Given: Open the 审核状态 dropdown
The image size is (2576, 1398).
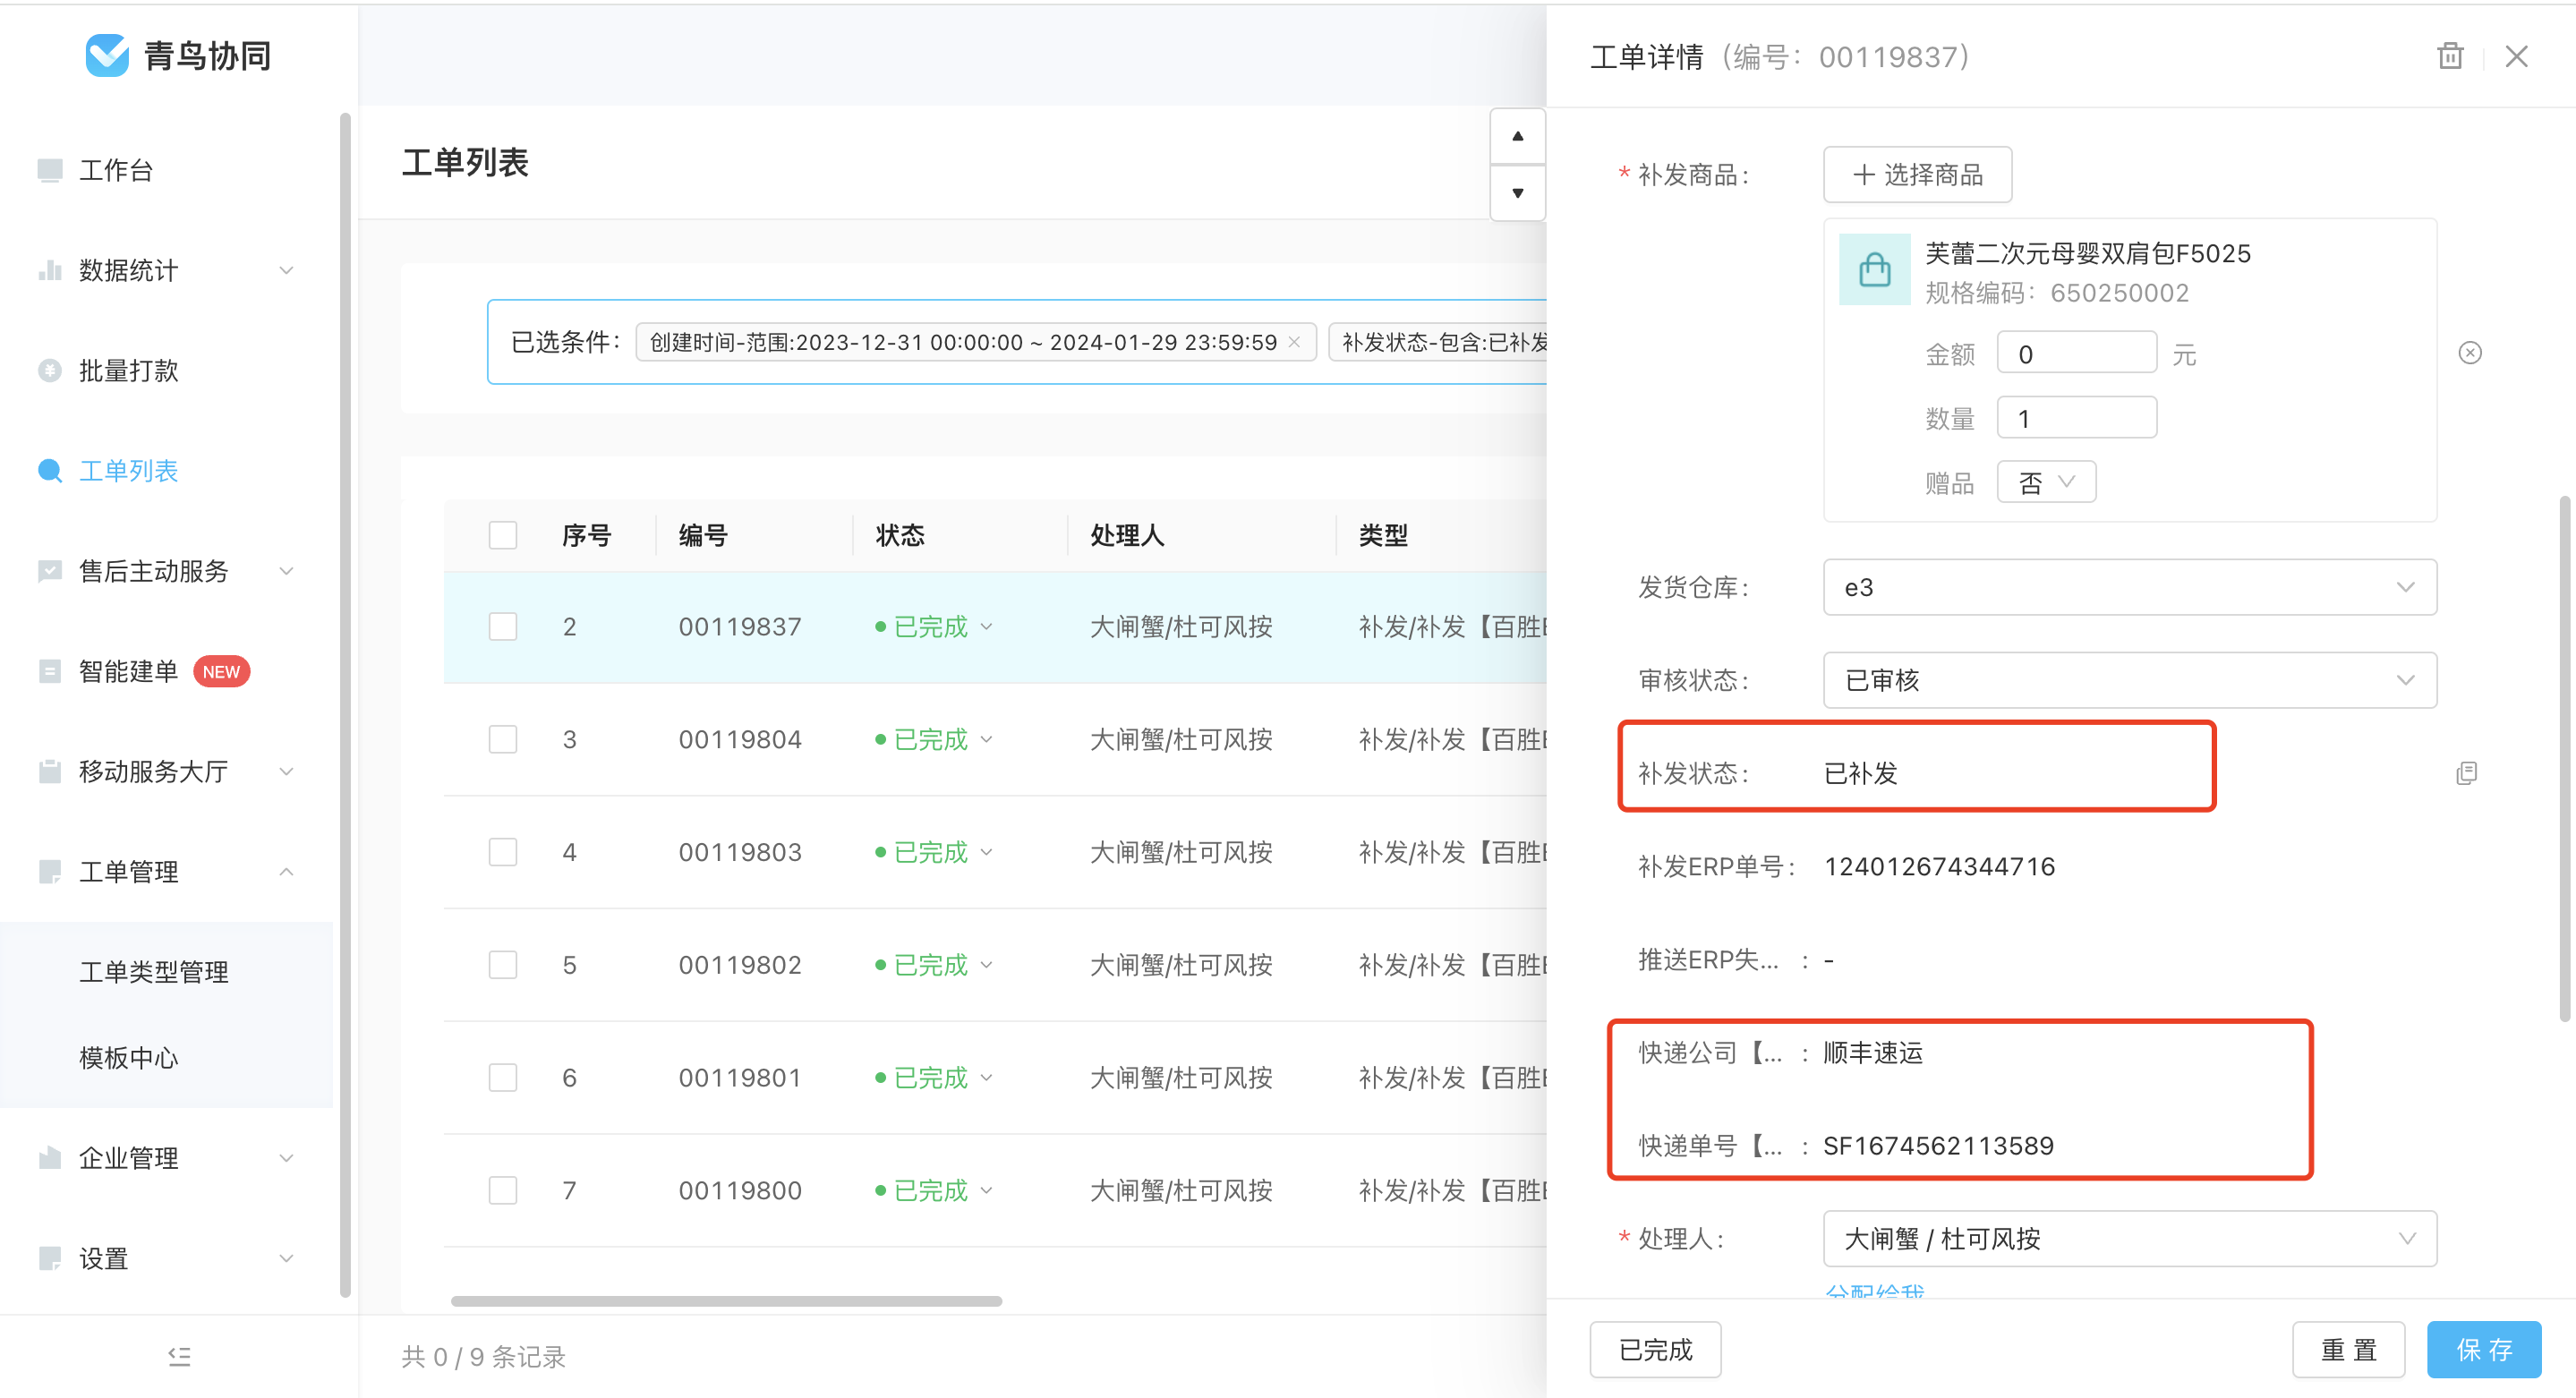Looking at the screenshot, I should (2130, 680).
